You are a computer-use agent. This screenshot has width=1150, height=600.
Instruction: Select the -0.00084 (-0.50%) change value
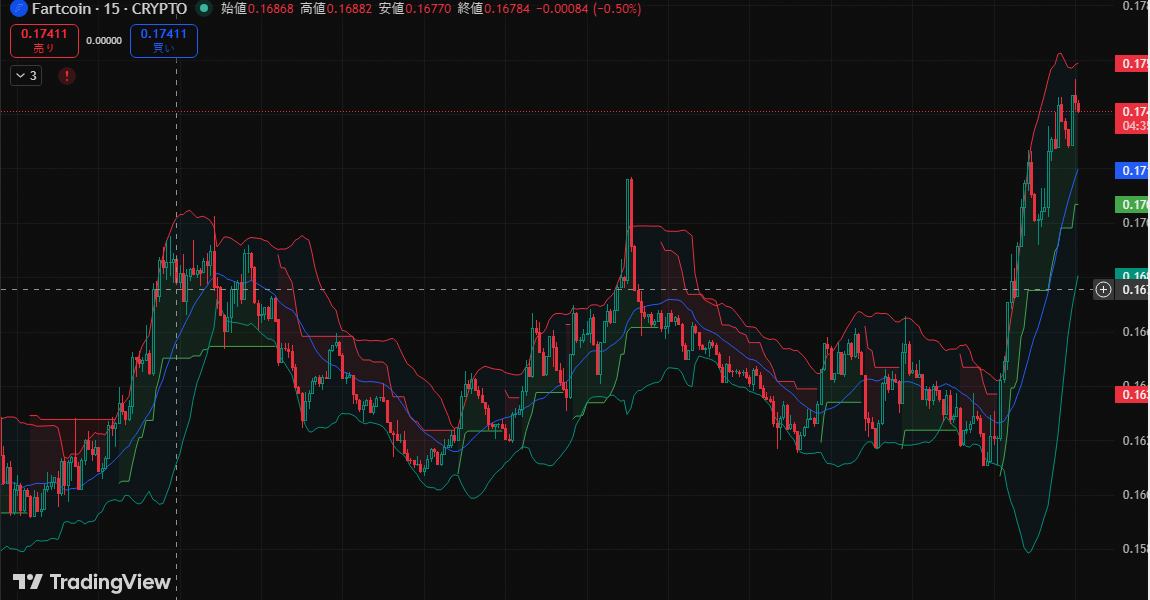588,9
